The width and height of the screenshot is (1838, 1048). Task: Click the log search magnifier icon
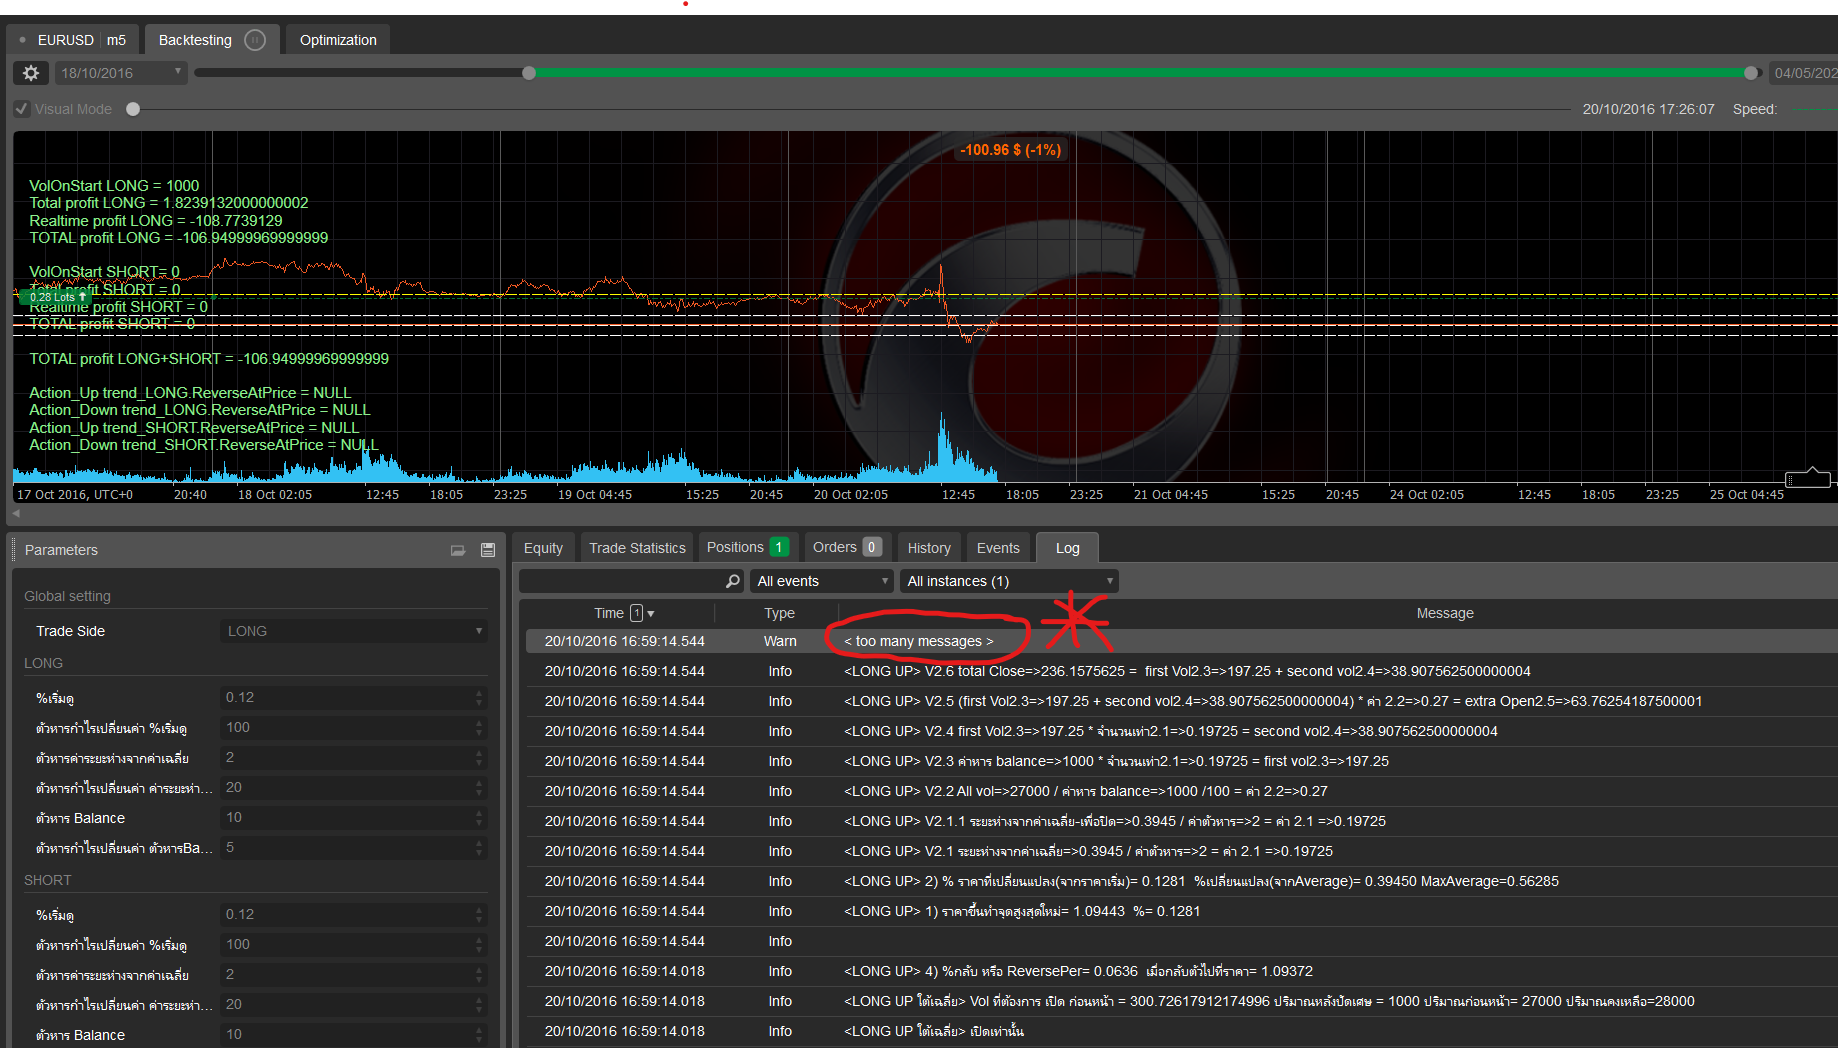click(732, 581)
